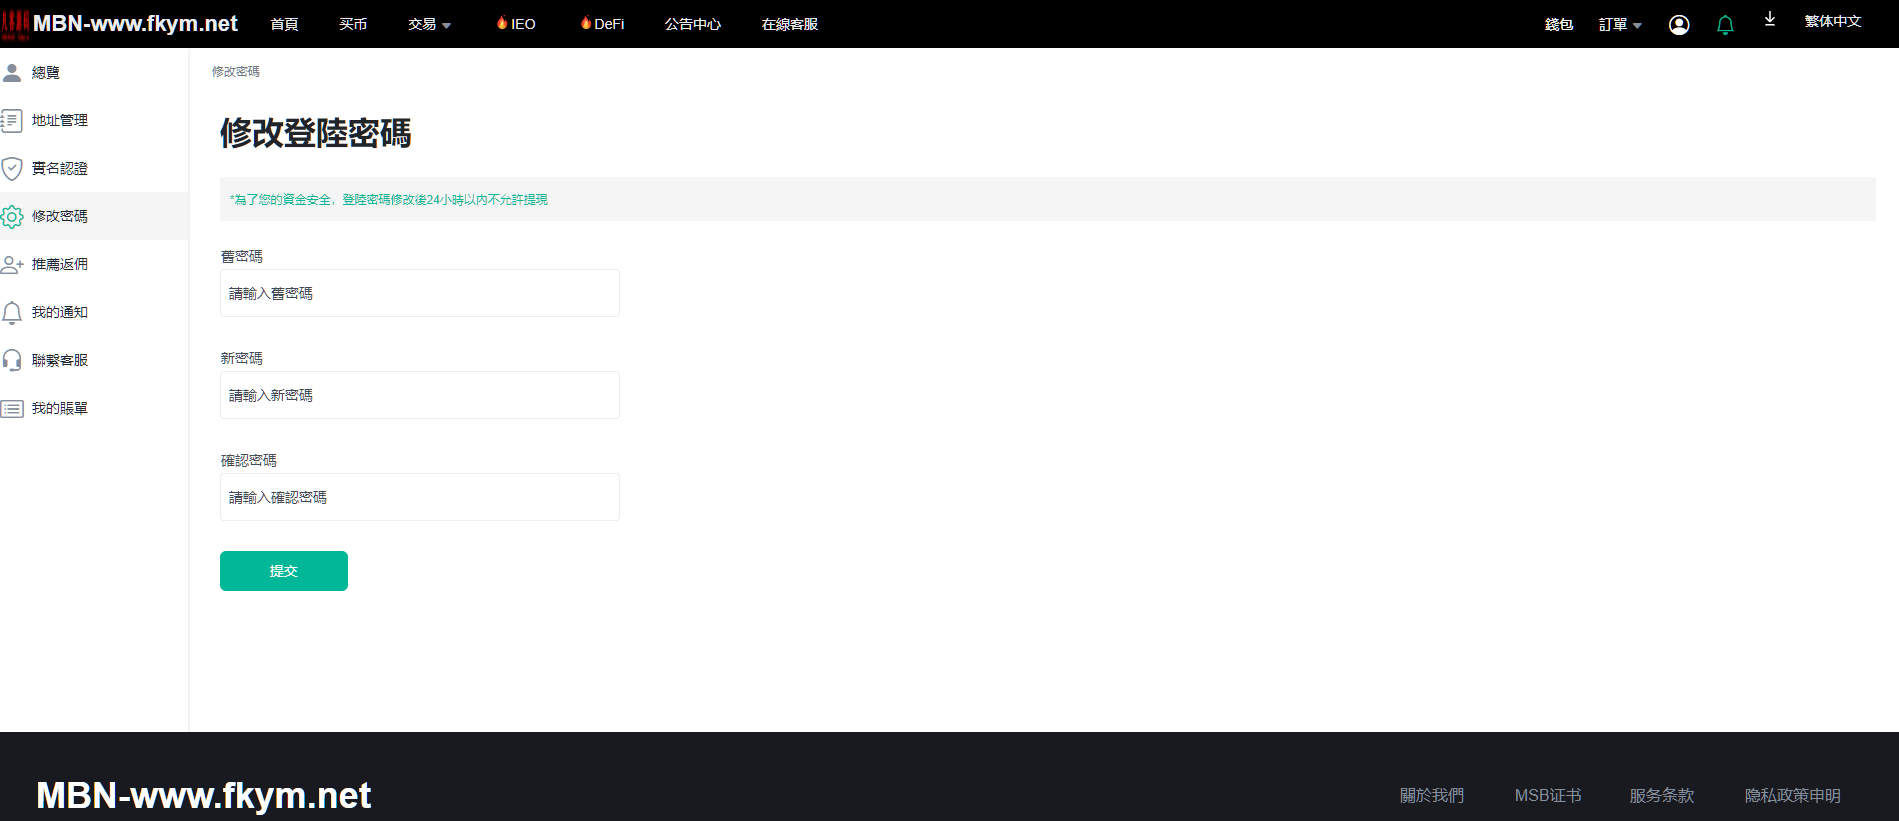Open the 服务条款 footer link

tap(1661, 795)
